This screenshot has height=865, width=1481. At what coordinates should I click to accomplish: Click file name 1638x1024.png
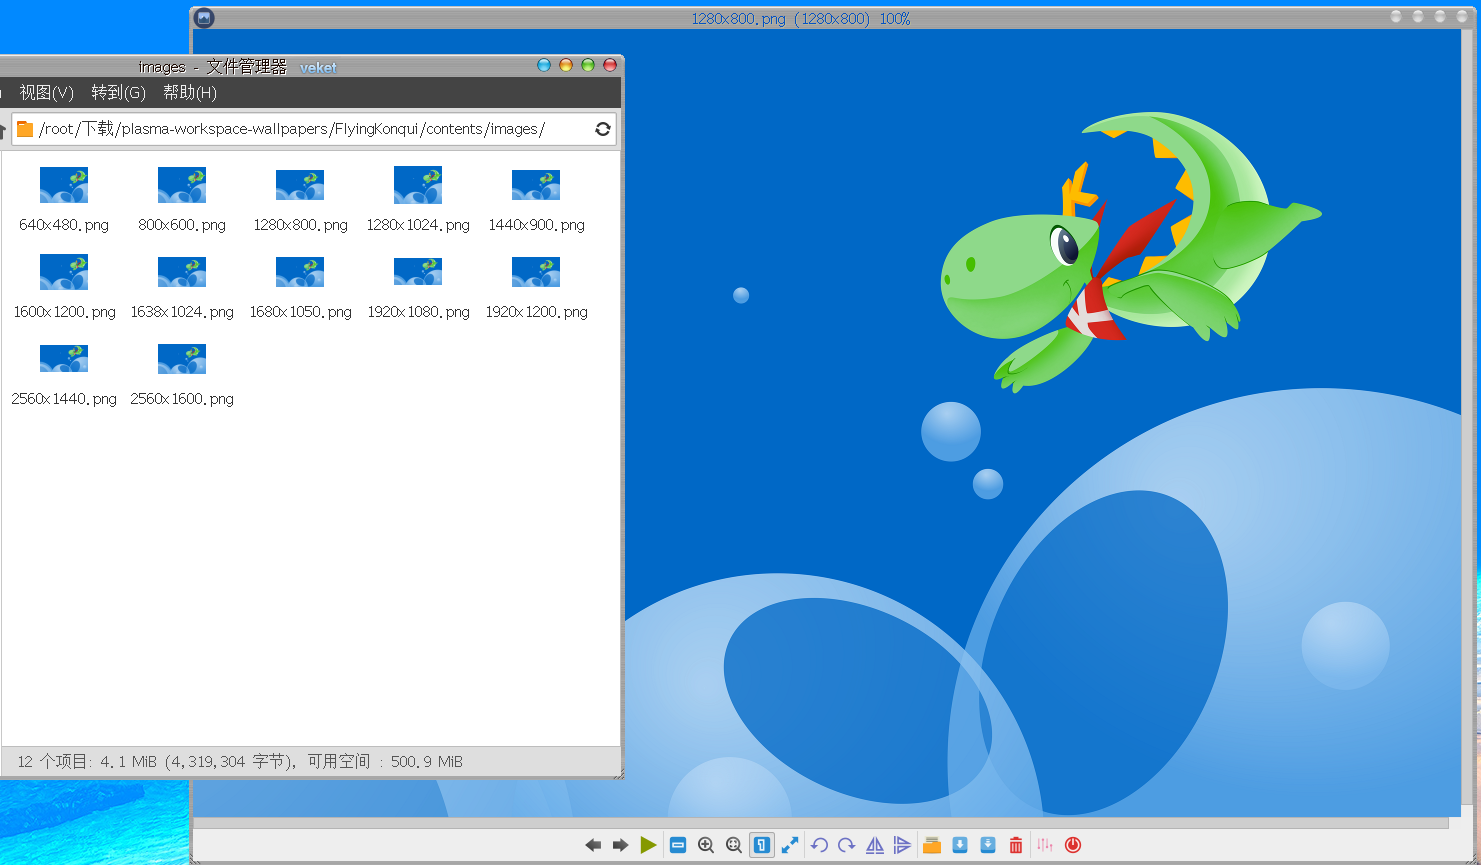coord(182,312)
